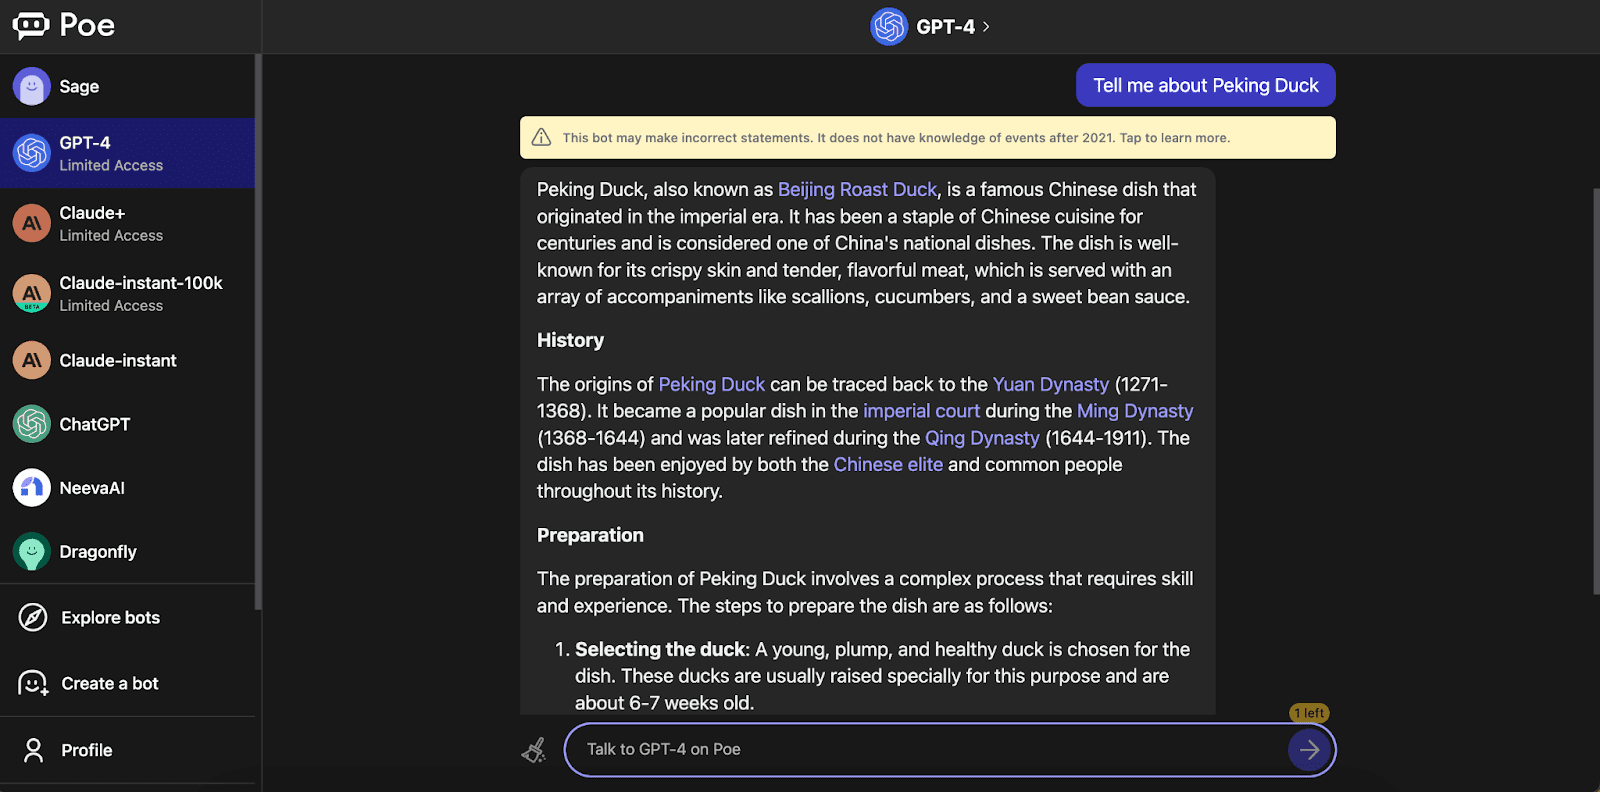Select the NeevaAI bot icon
Screen dimensions: 1600x792
tap(32, 488)
